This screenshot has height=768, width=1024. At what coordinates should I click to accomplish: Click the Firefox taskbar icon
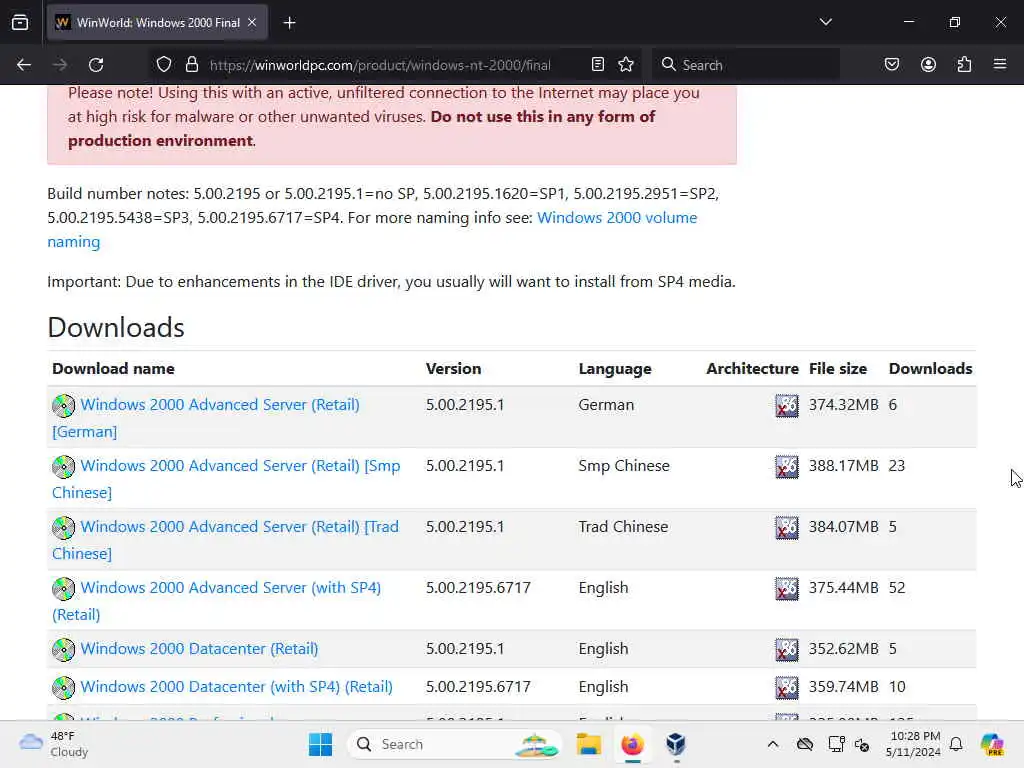pos(632,744)
